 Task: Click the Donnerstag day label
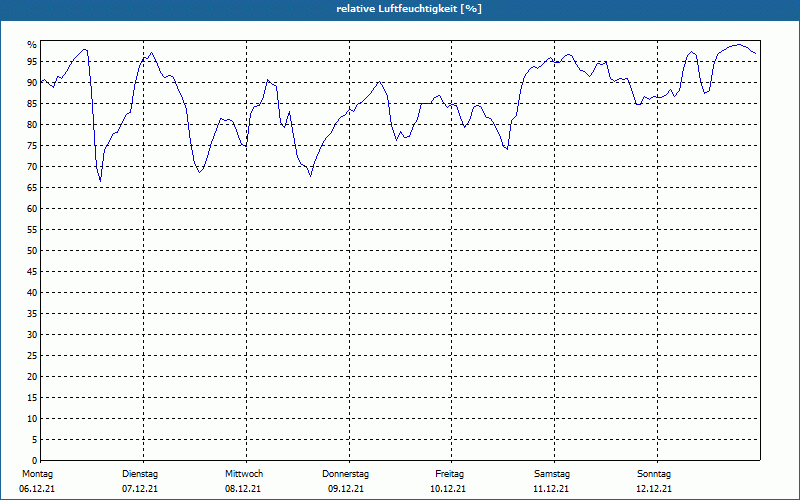(345, 474)
